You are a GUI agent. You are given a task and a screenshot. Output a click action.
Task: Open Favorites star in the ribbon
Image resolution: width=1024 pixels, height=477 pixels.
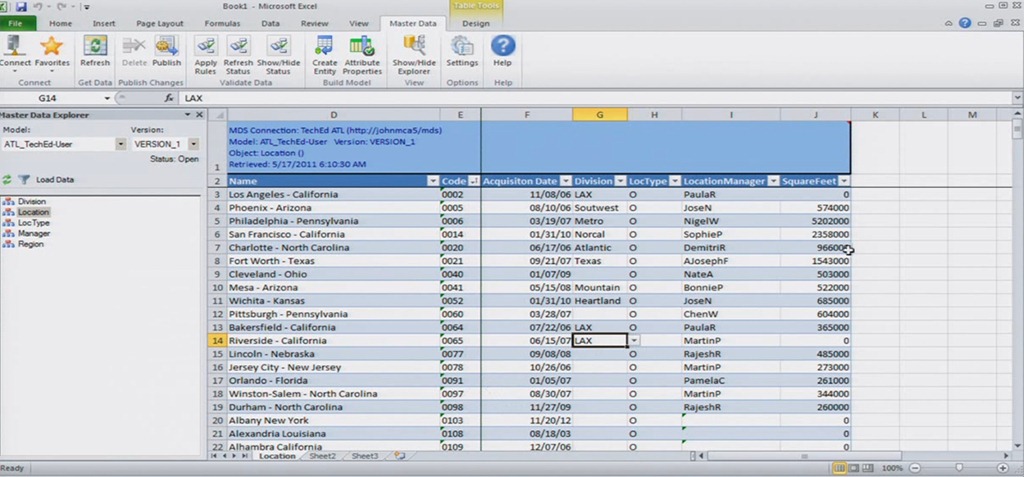tap(52, 52)
